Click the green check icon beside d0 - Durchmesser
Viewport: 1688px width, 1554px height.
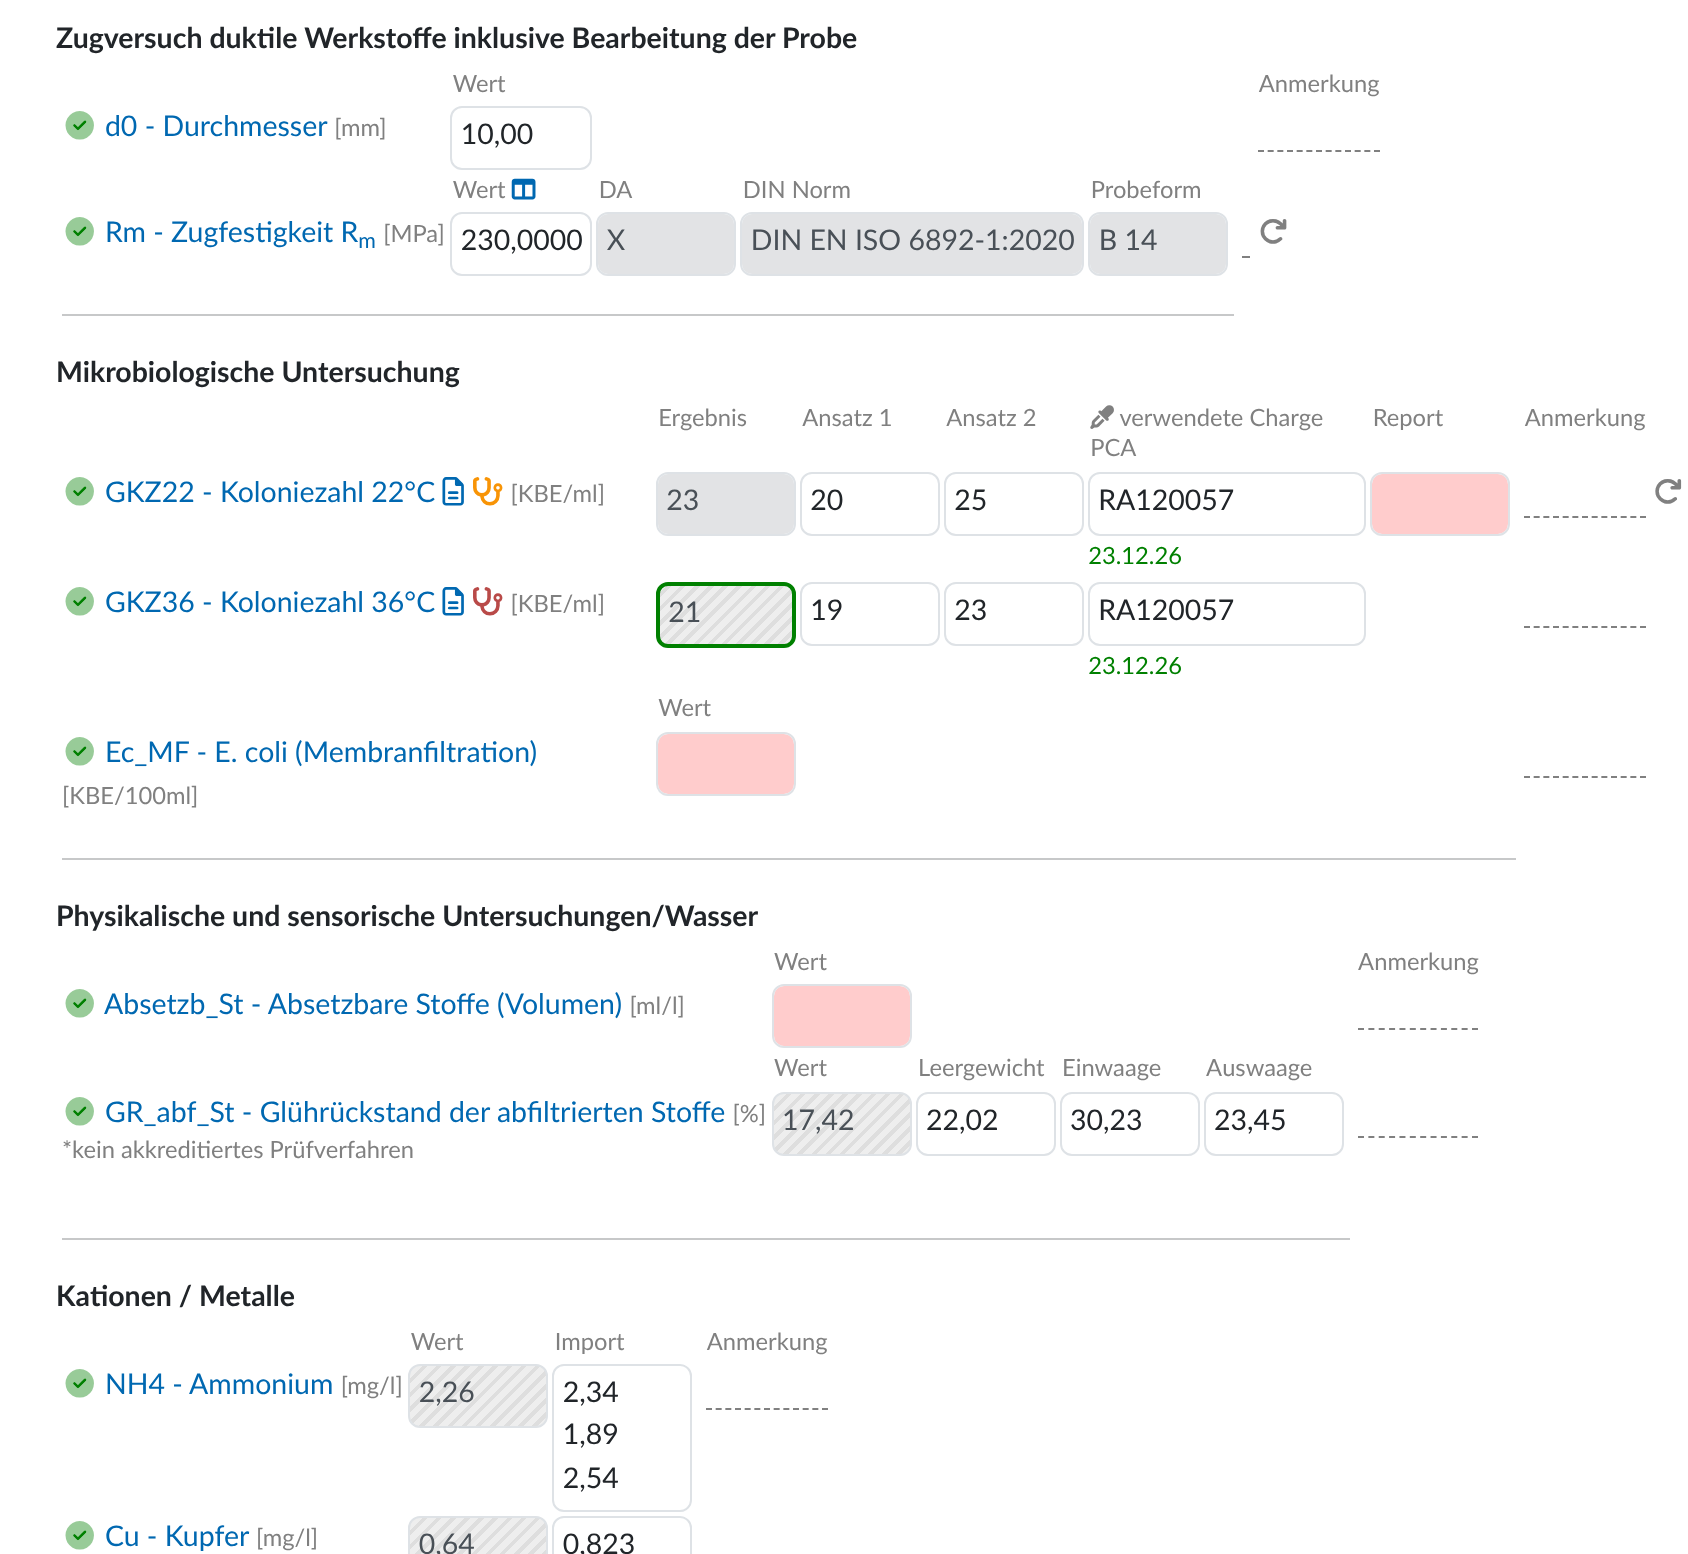tap(79, 126)
